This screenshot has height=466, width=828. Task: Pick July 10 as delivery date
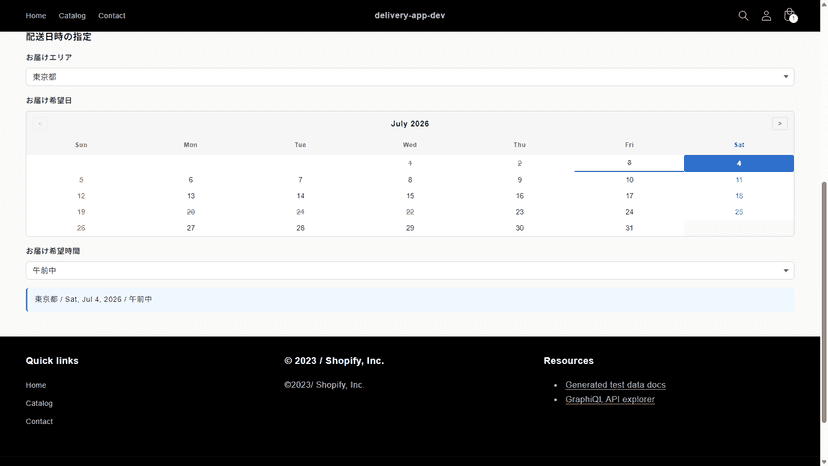pyautogui.click(x=629, y=180)
